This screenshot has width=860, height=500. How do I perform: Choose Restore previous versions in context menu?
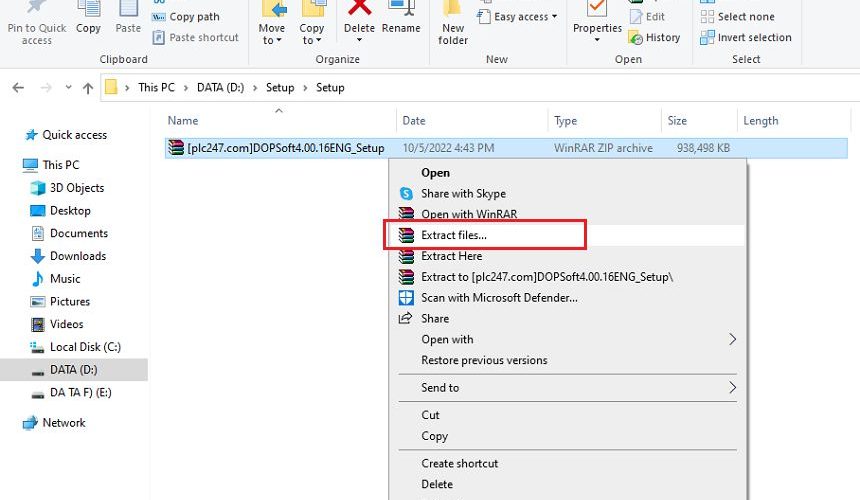click(567, 360)
